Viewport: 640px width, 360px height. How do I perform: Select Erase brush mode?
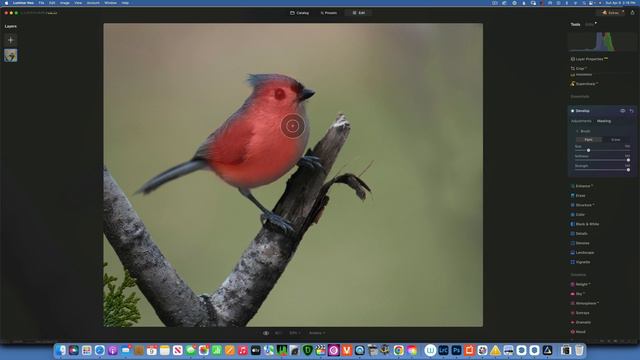point(616,140)
